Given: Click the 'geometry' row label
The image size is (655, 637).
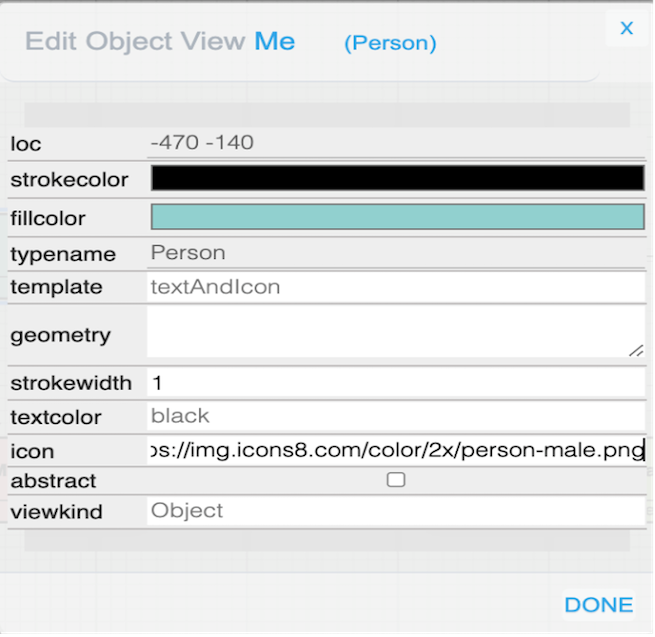Looking at the screenshot, I should (x=61, y=335).
